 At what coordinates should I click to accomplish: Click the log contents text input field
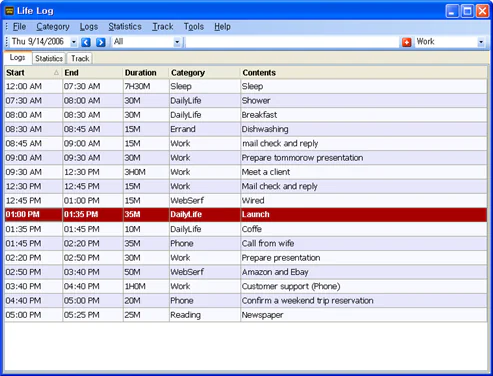coord(292,42)
